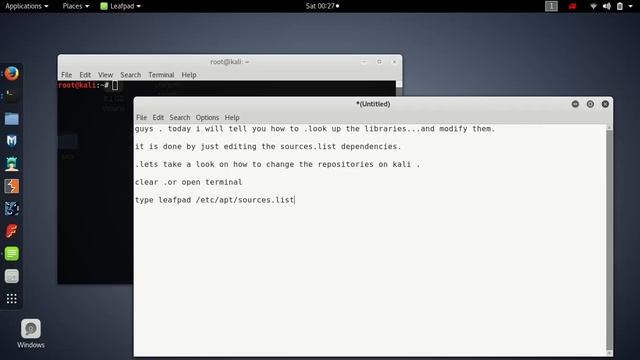Open the Places menu in top bar
The width and height of the screenshot is (640, 360).
(x=76, y=6)
